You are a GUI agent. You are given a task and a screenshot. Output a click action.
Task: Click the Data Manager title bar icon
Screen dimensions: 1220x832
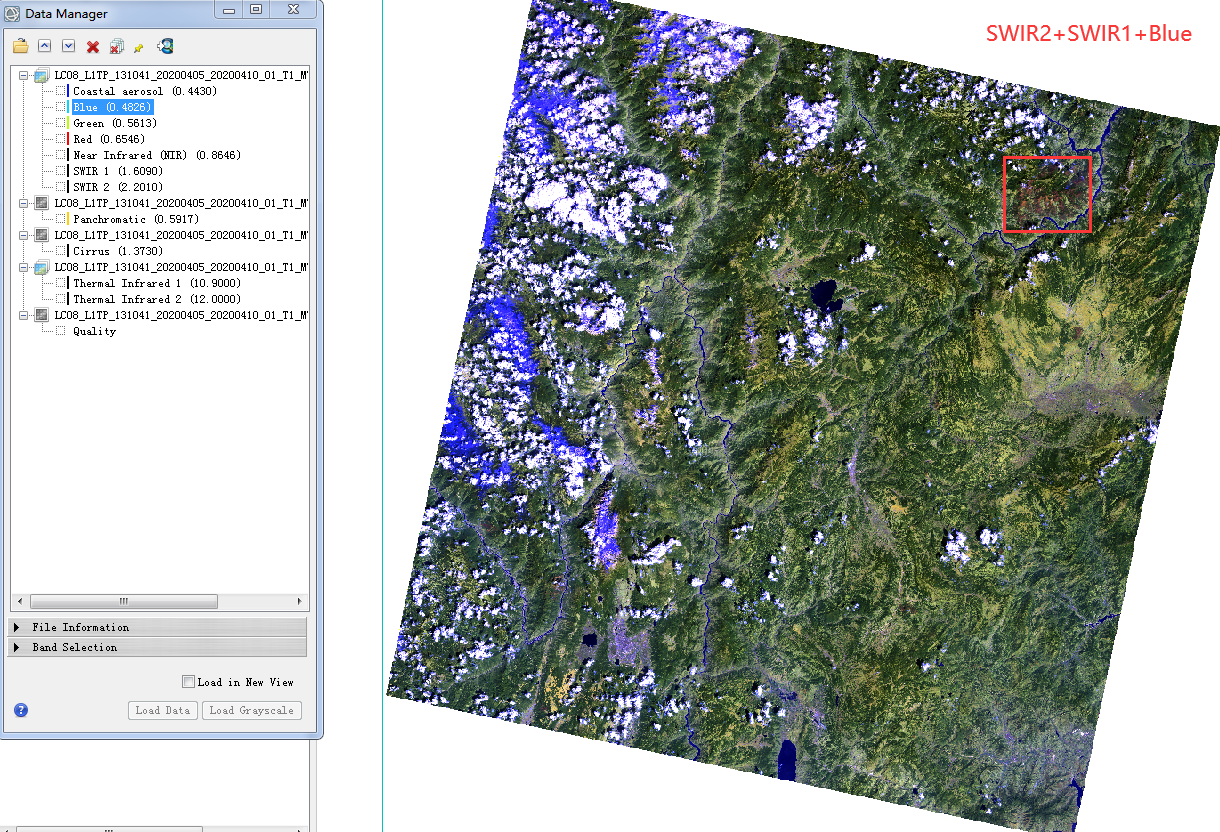coord(12,13)
